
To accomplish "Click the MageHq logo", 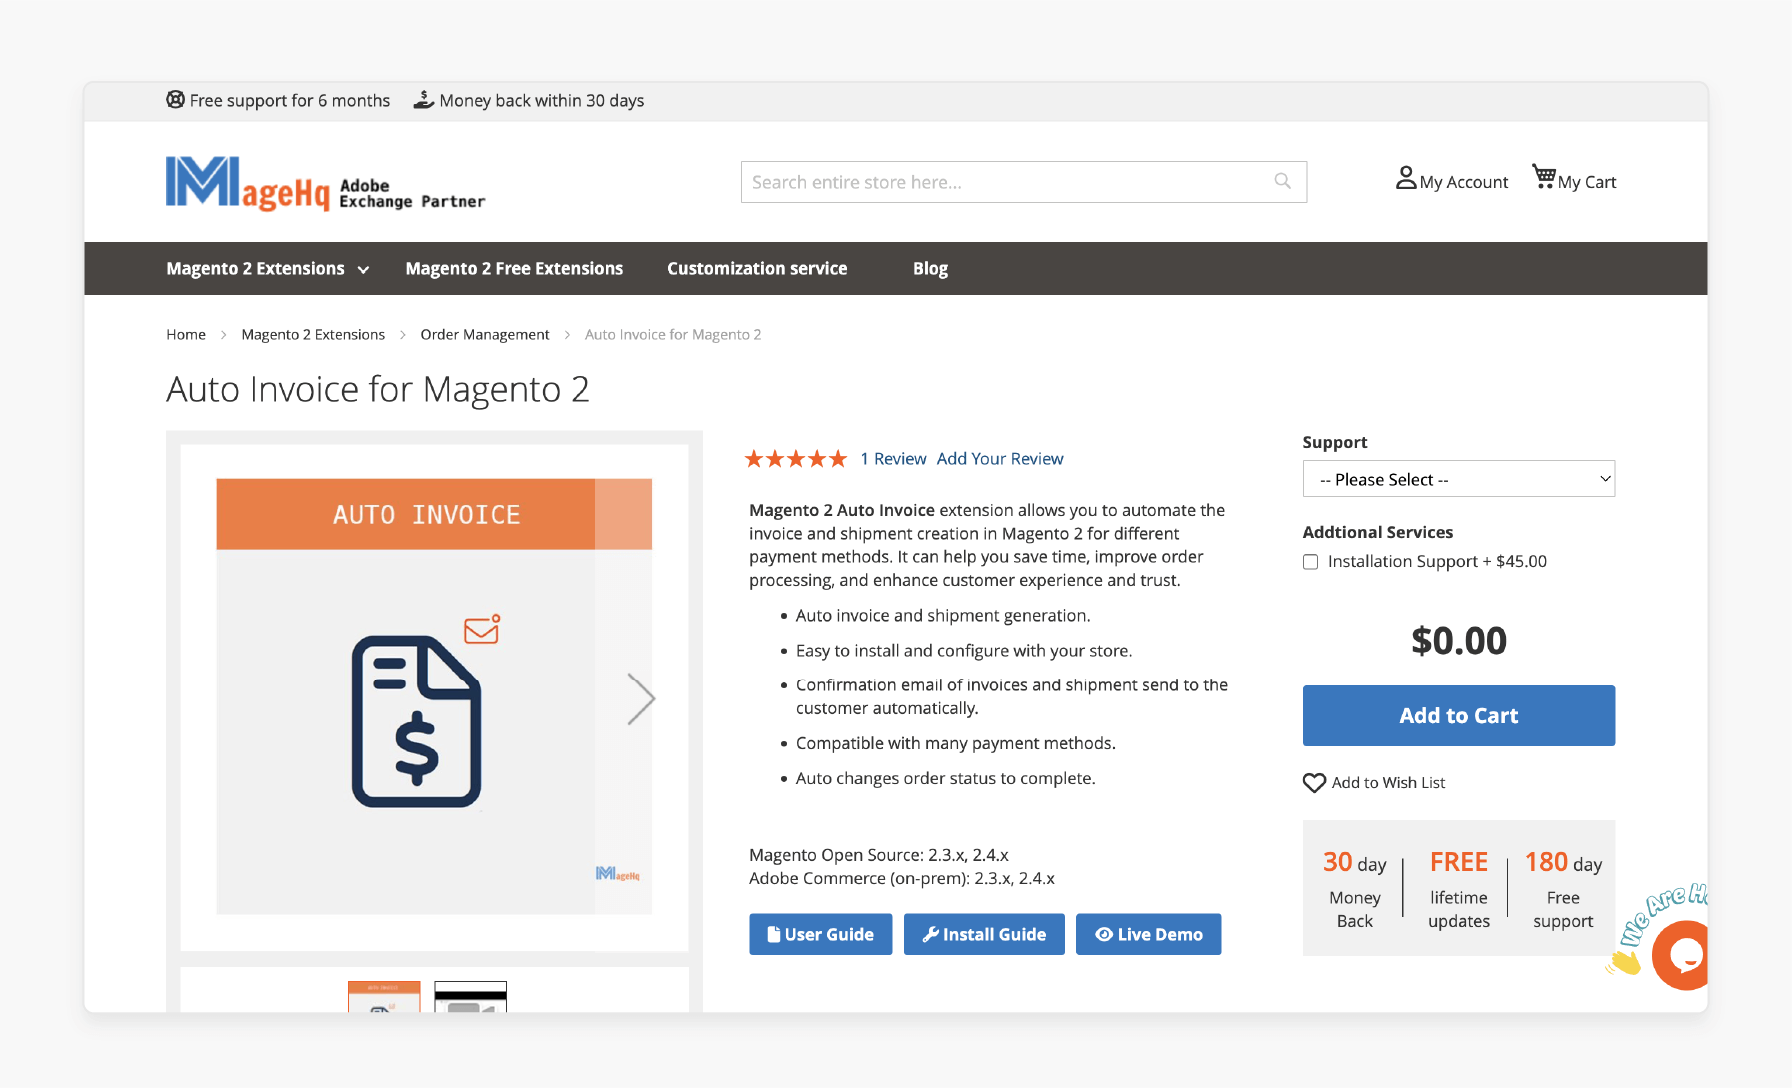I will (247, 184).
